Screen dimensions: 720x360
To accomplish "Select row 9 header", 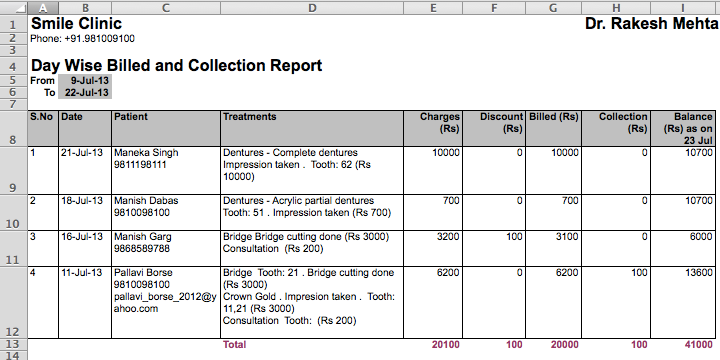I will pyautogui.click(x=14, y=170).
